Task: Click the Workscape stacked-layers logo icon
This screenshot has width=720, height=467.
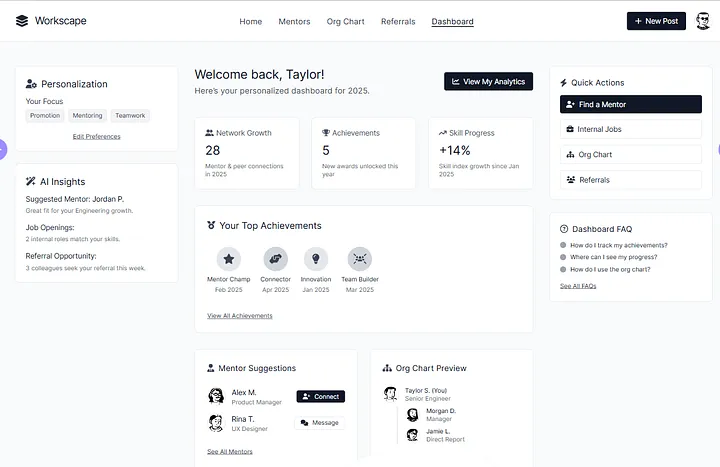Action: click(x=22, y=21)
